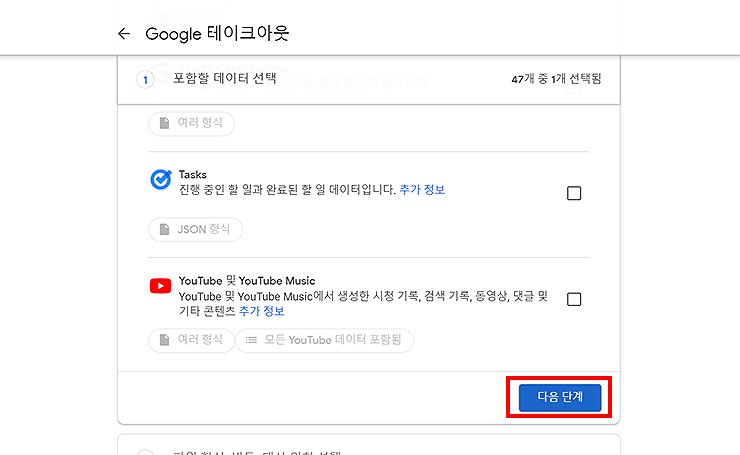The height and width of the screenshot is (455, 740).
Task: Click the Tasks heading text
Action: tap(193, 175)
